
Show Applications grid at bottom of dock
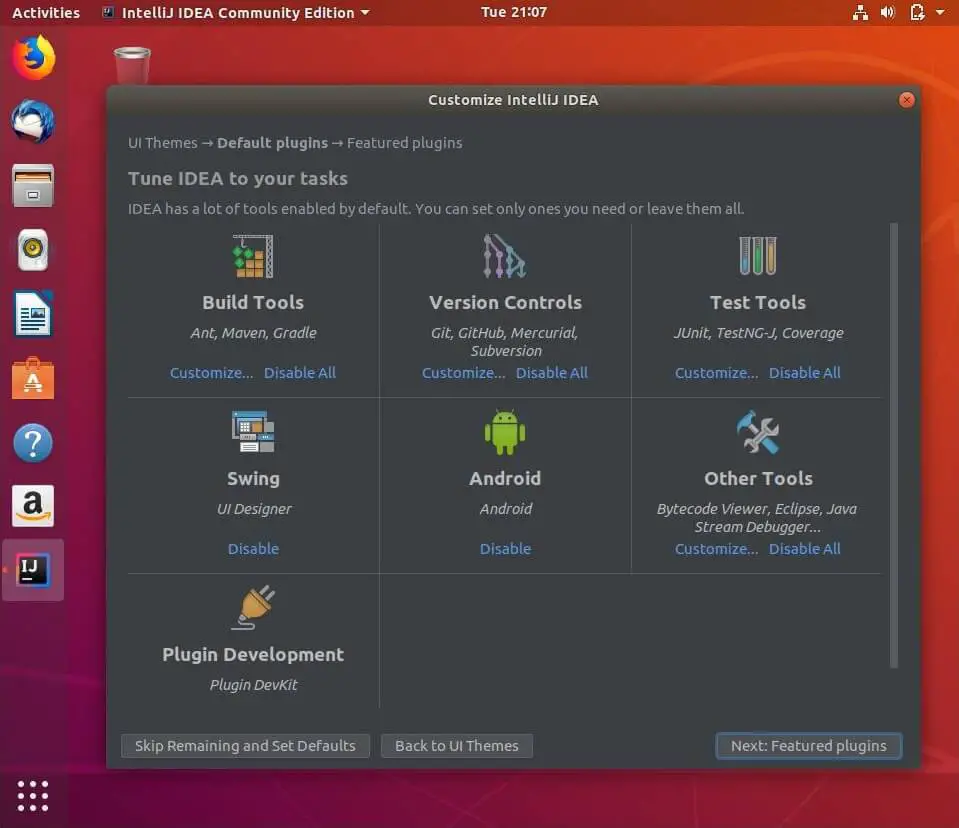(x=33, y=796)
